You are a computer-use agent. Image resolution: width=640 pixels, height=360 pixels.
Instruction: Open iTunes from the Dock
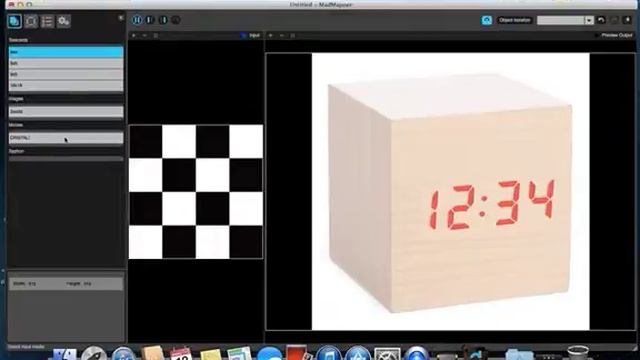(329, 354)
